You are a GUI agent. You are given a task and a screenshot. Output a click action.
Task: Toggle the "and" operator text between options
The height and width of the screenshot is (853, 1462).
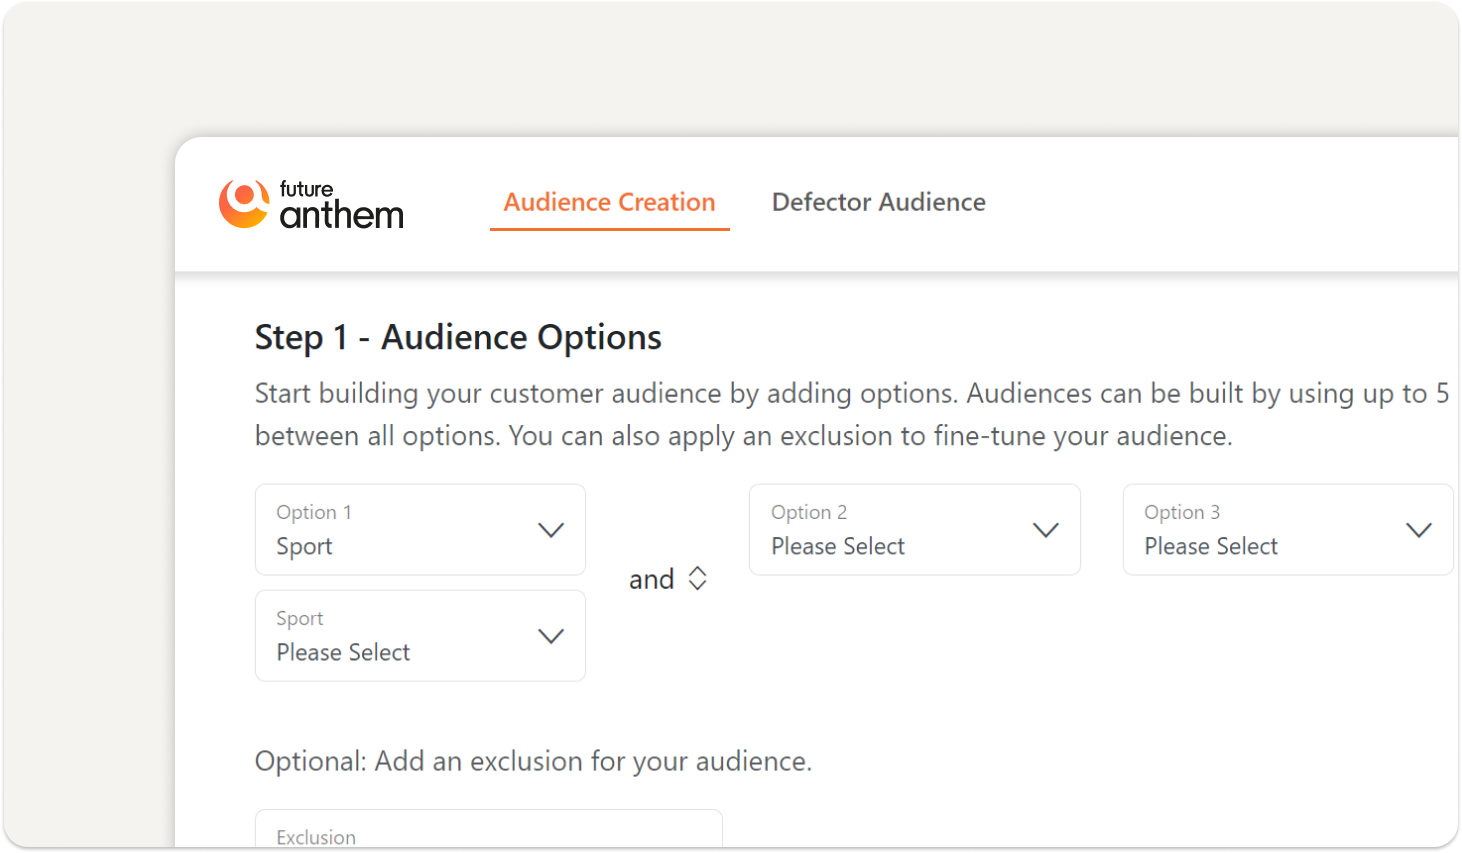point(651,580)
